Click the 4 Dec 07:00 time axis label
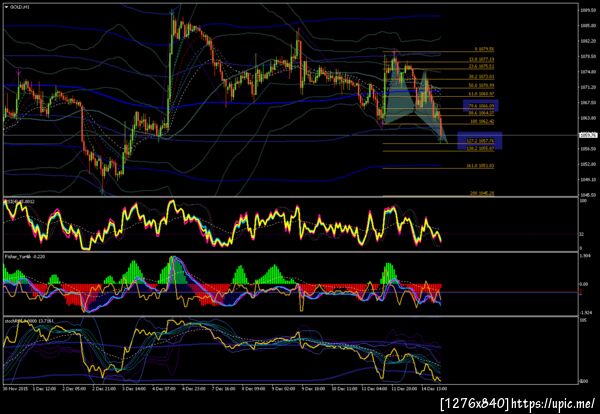 tap(165, 388)
